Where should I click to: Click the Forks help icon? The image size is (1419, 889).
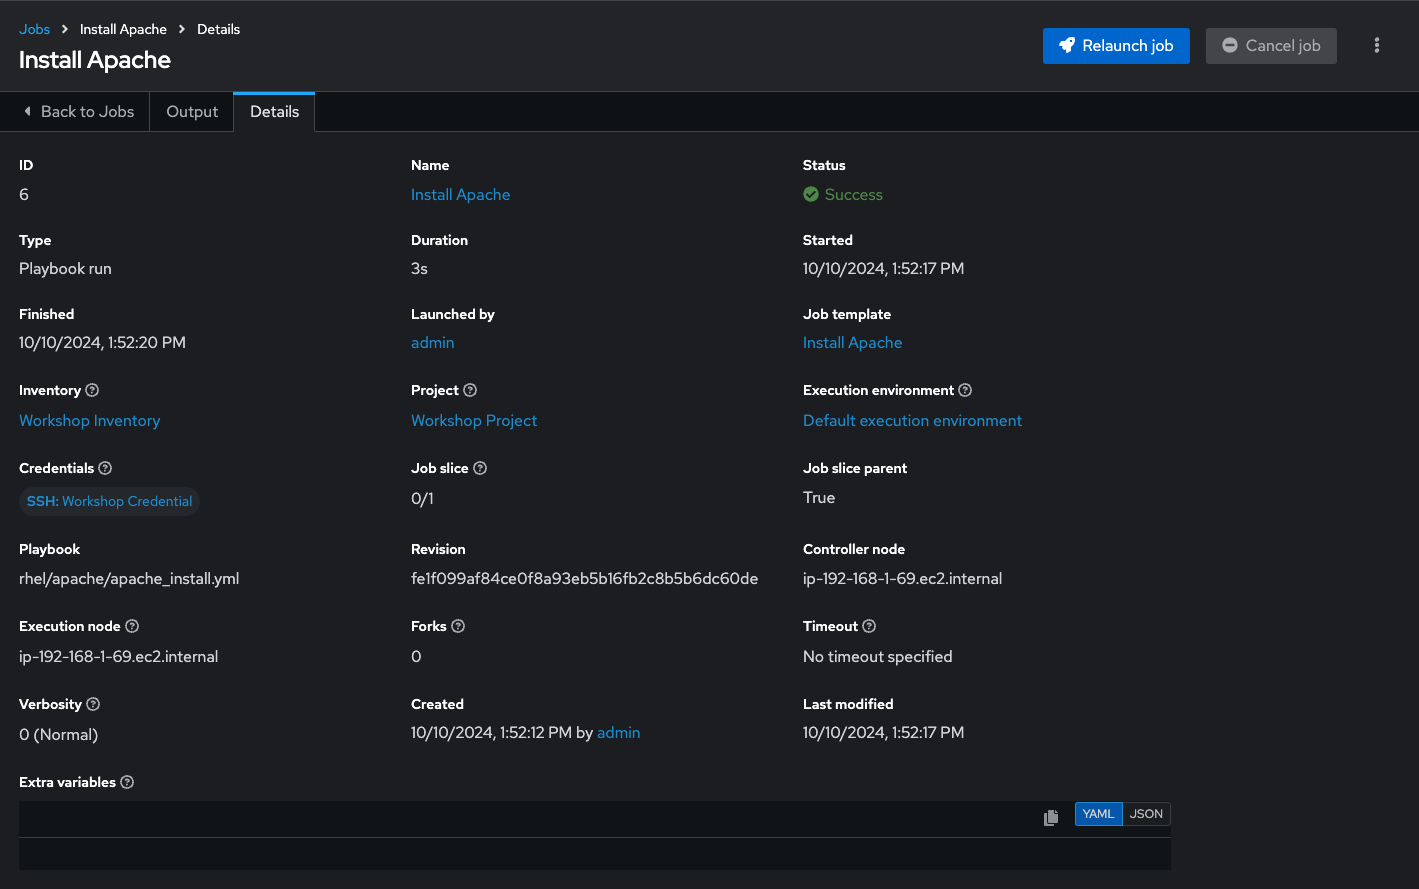tap(458, 627)
